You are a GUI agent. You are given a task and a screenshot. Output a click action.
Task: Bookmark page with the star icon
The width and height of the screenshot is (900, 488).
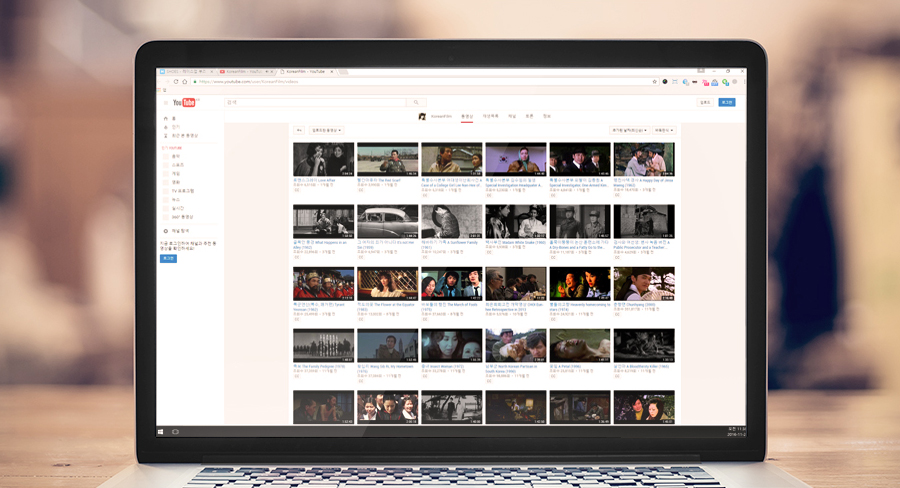[x=654, y=82]
